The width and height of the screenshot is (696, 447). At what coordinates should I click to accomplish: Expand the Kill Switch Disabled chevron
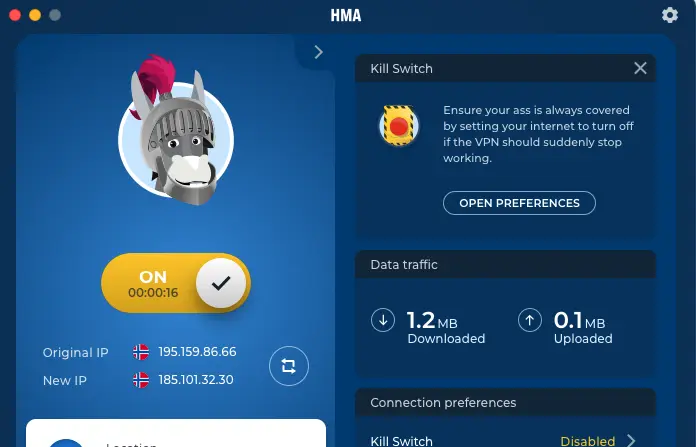click(x=631, y=440)
